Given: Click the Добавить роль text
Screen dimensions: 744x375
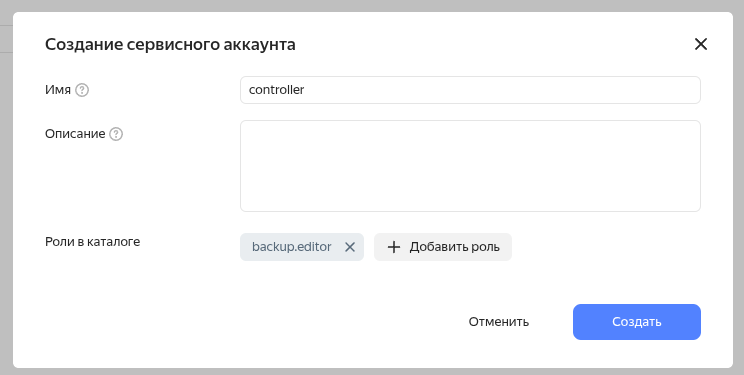Looking at the screenshot, I should click(455, 247).
